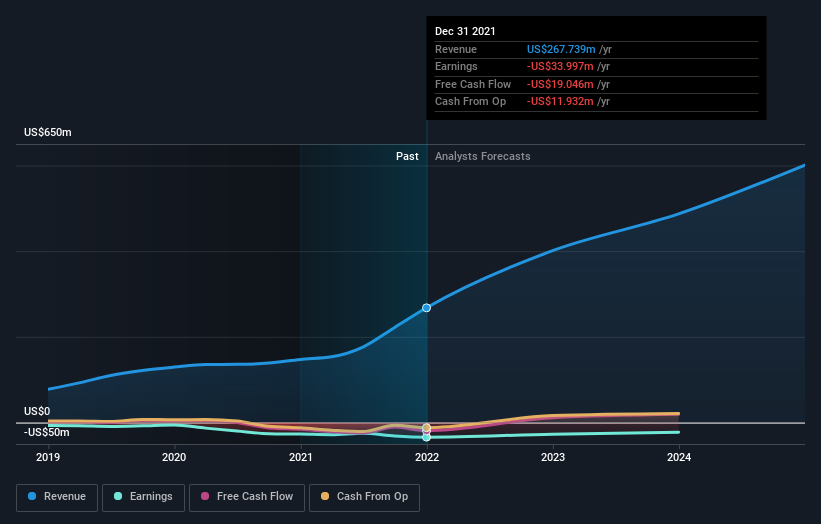Click the US$0 y-axis label
Viewport: 821px width, 524px height.
37,411
